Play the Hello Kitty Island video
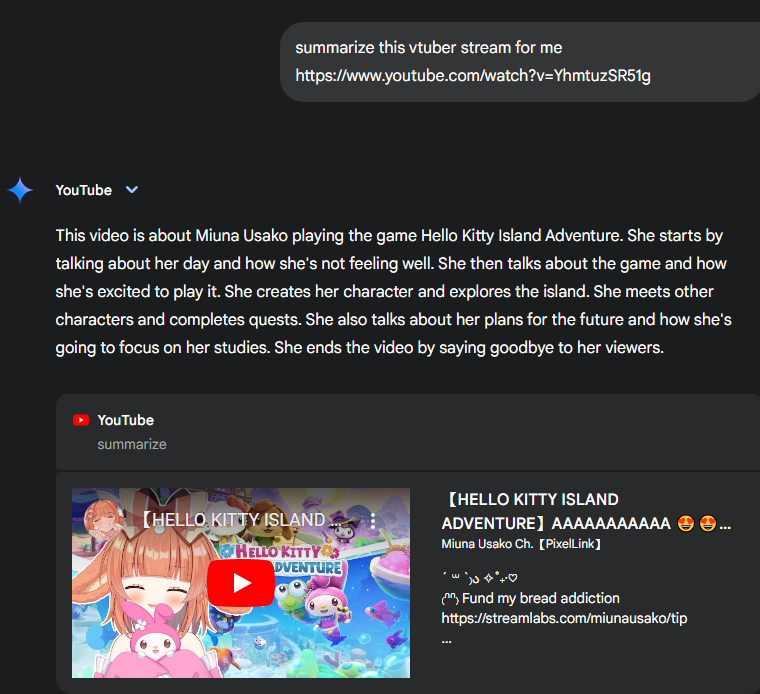Screen dimensions: 760x694 click(x=241, y=583)
